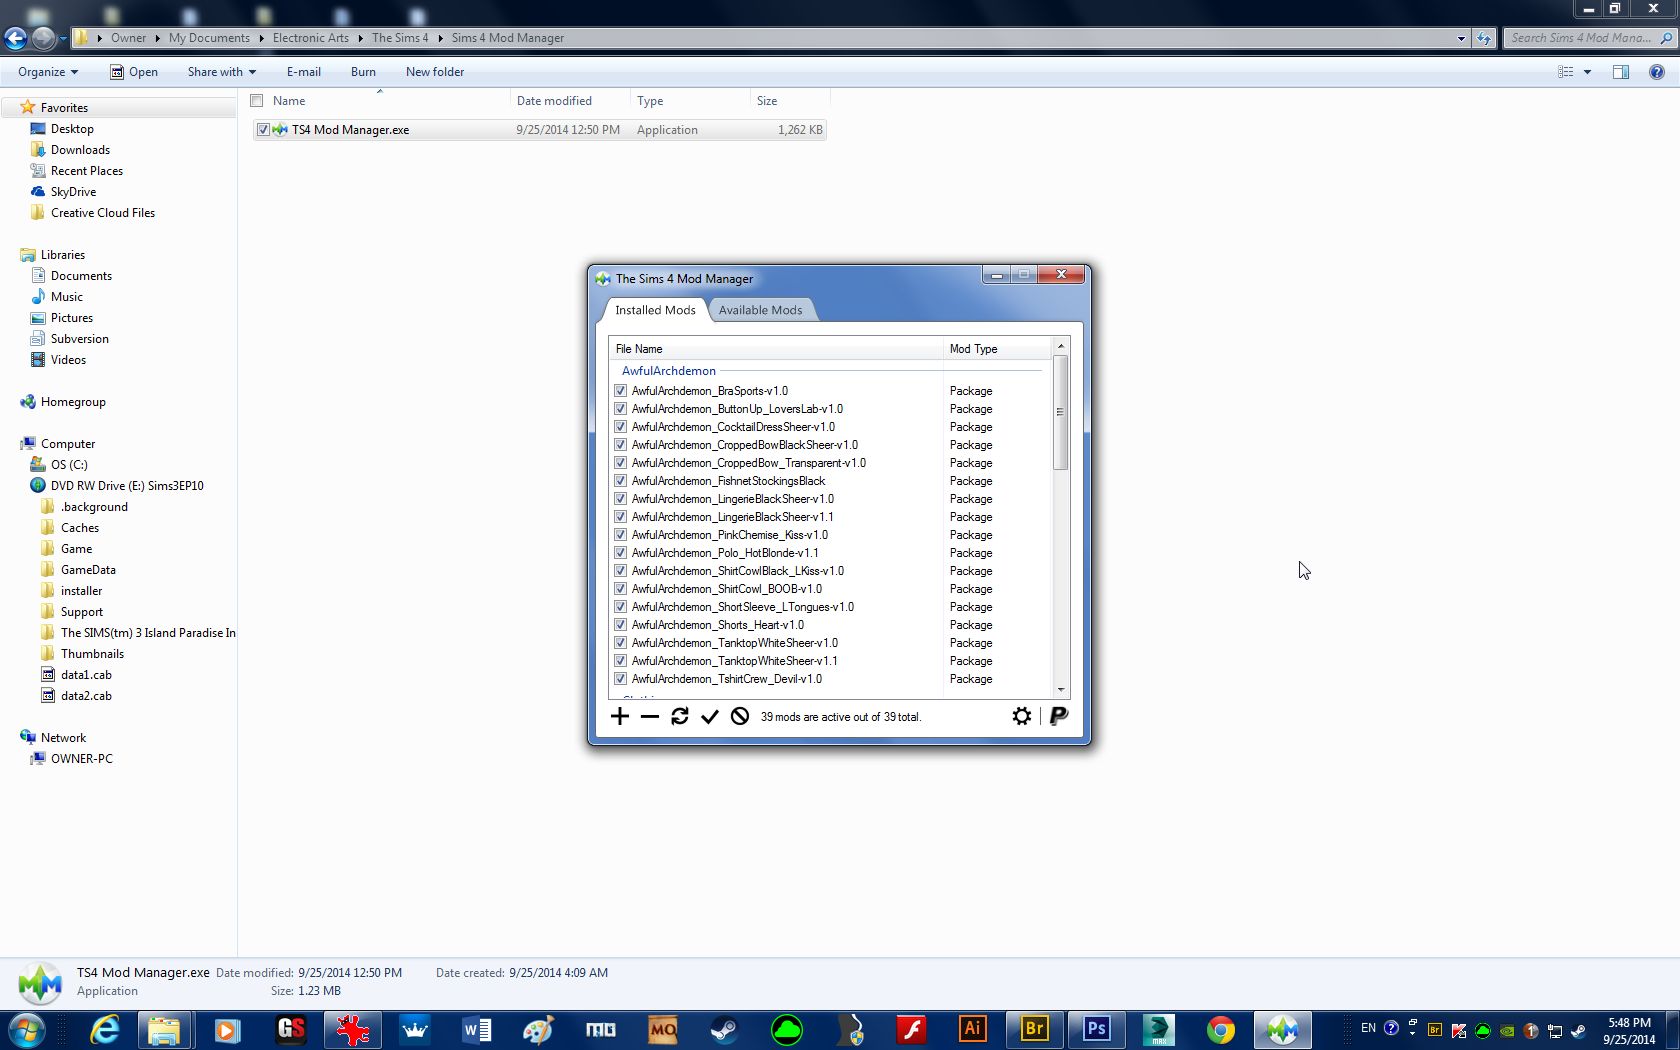The height and width of the screenshot is (1050, 1680).
Task: Open Windows Explorer from the taskbar
Action: click(165, 1029)
